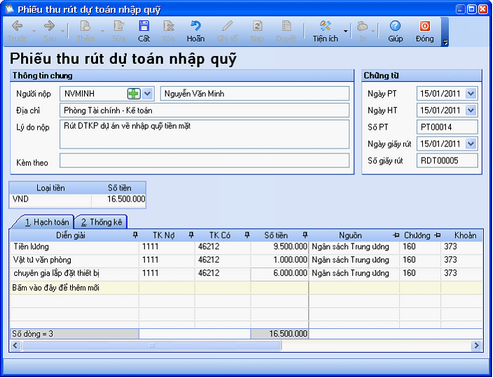
Task: Click the Lý do nộp text area
Action: click(x=204, y=134)
